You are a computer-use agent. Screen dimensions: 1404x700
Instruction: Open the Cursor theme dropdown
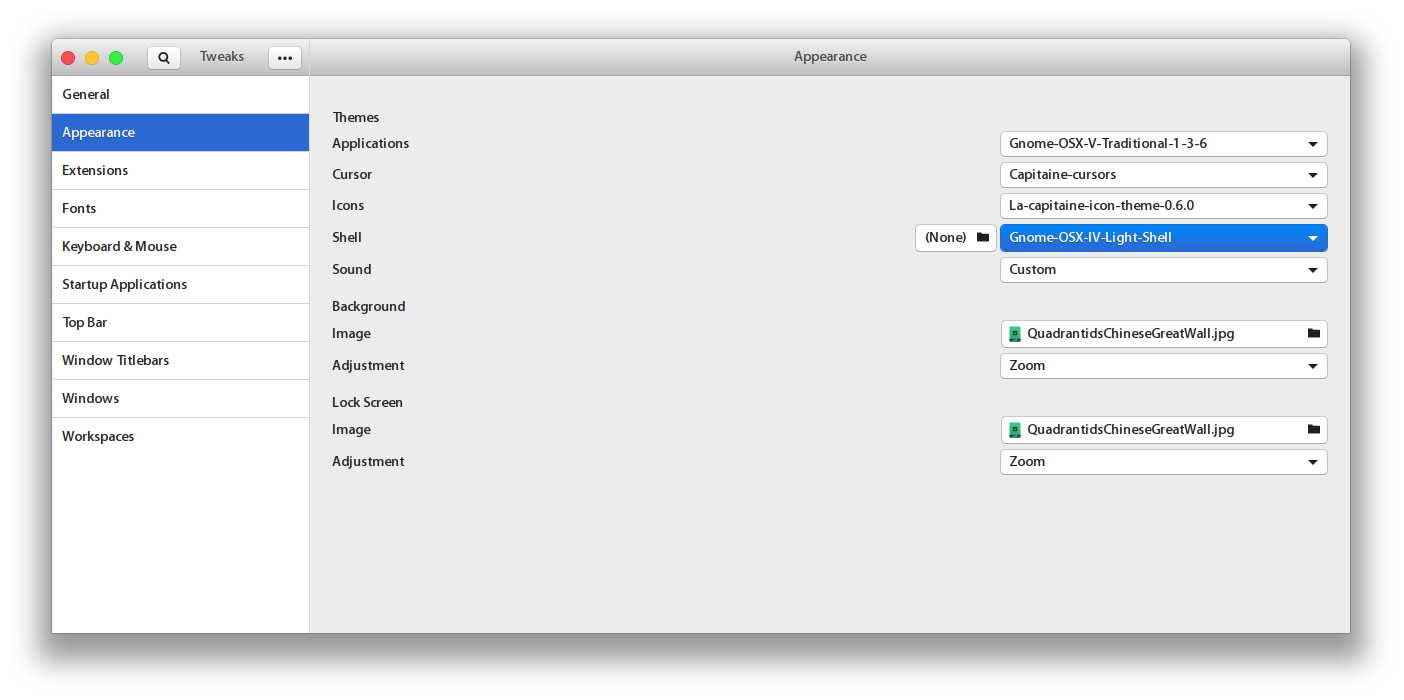click(1163, 175)
